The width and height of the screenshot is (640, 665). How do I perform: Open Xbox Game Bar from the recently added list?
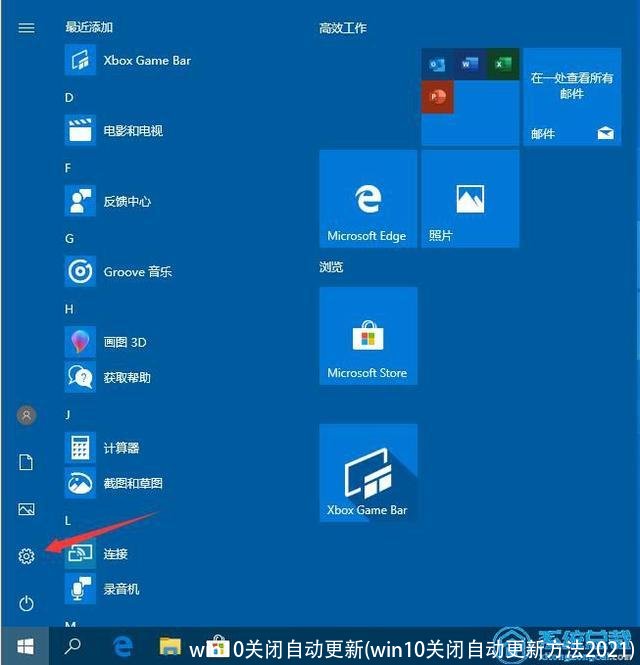pyautogui.click(x=128, y=61)
